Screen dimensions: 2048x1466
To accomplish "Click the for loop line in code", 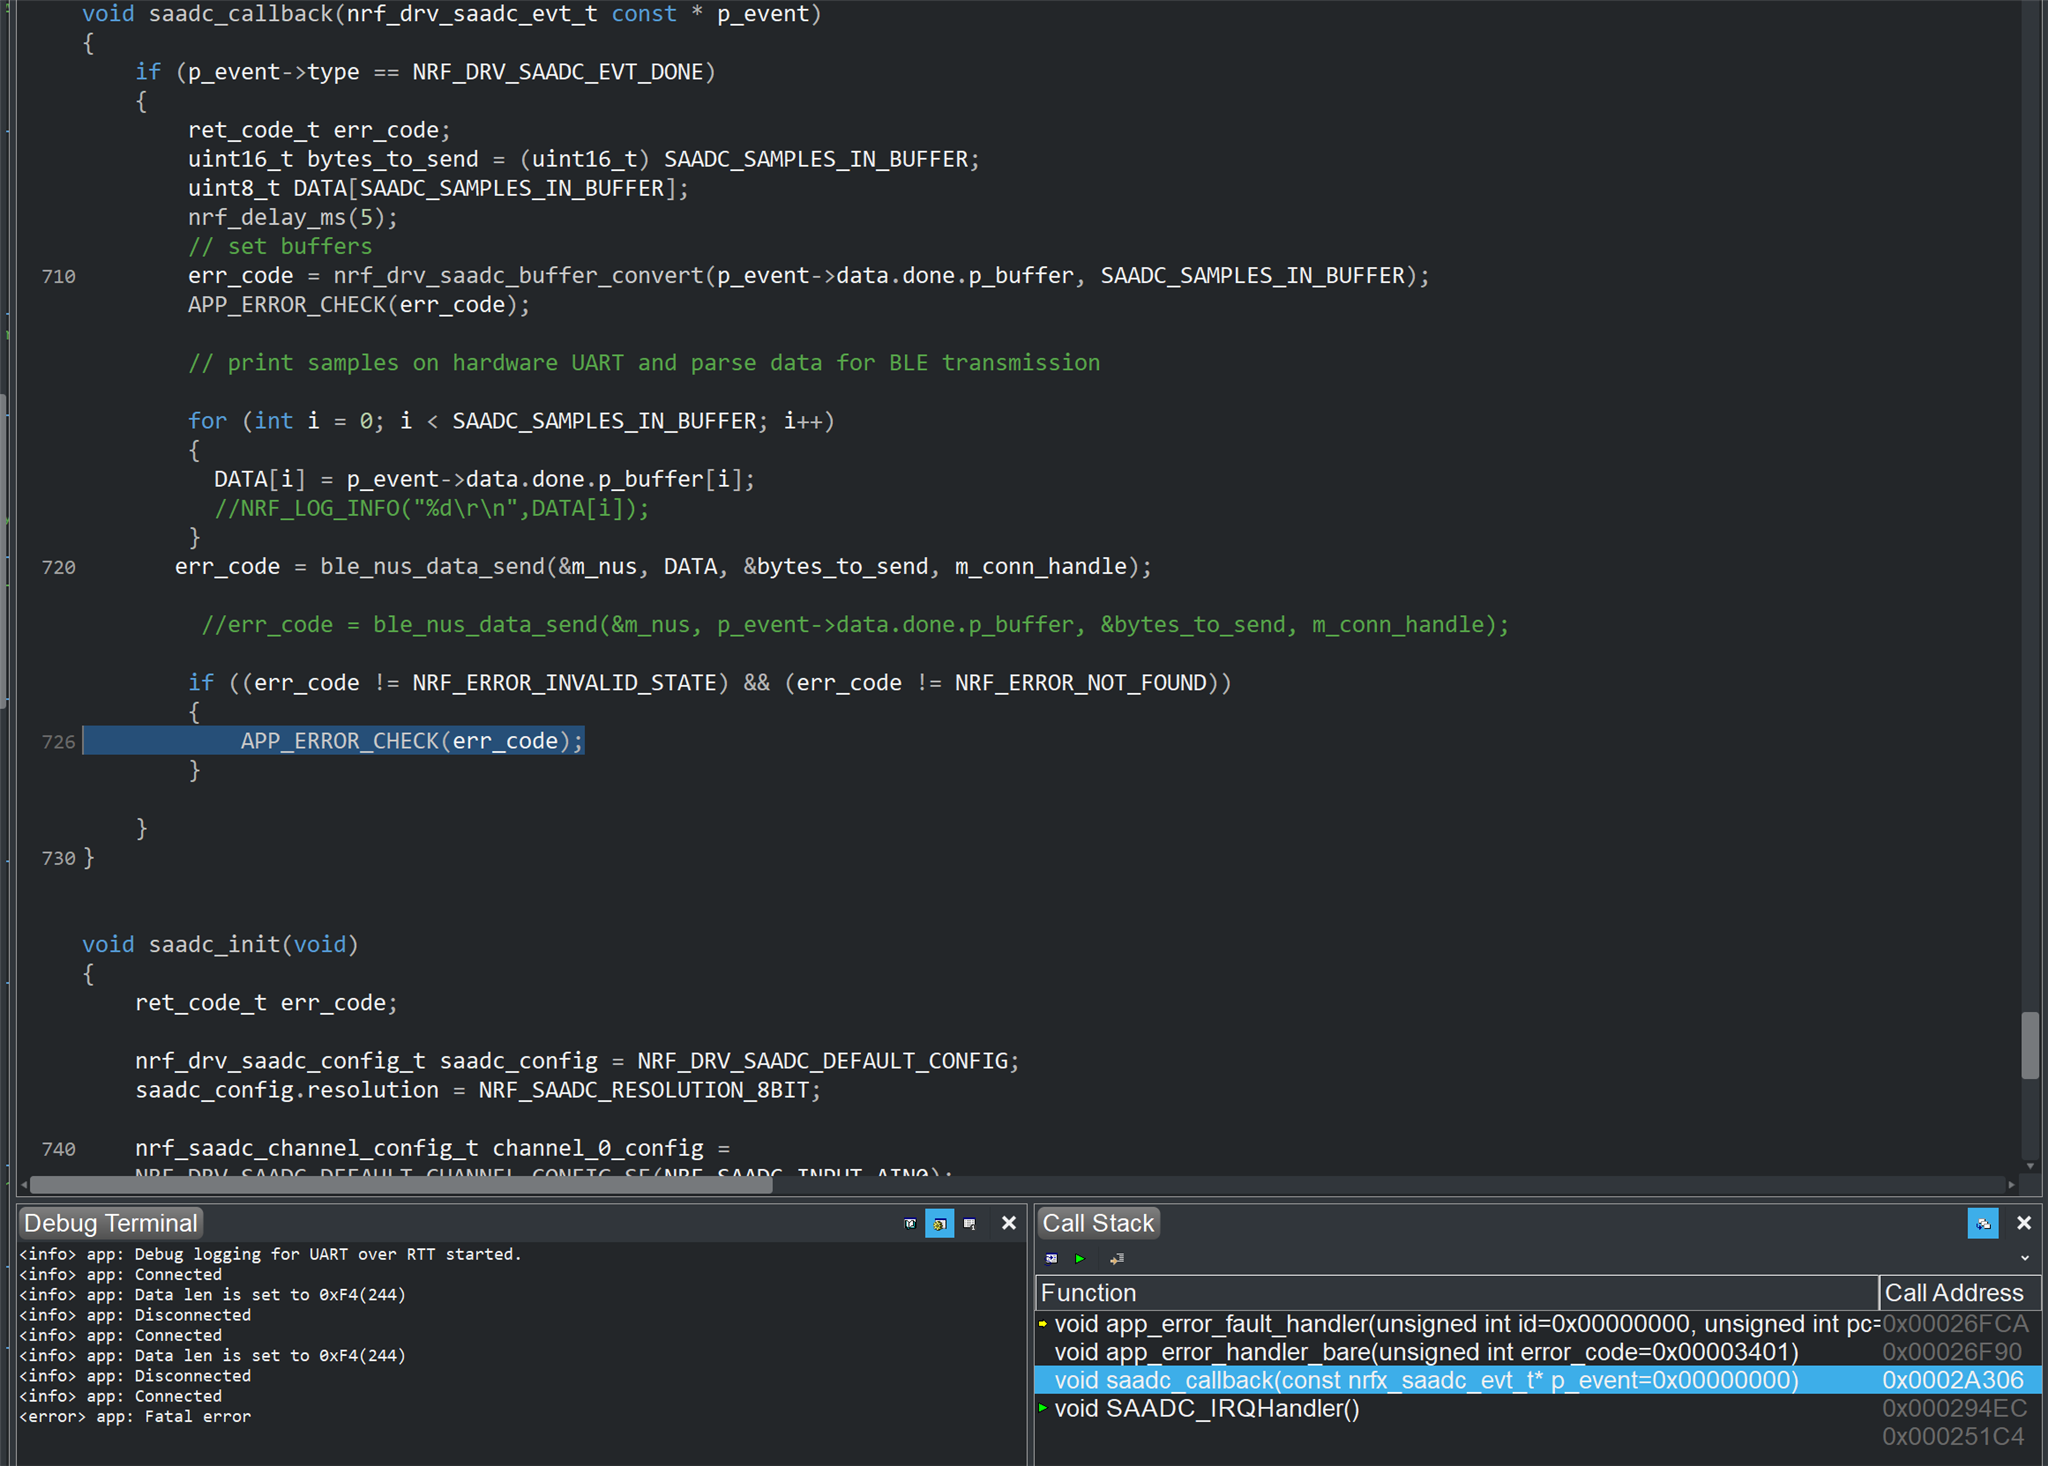I will tap(511, 421).
